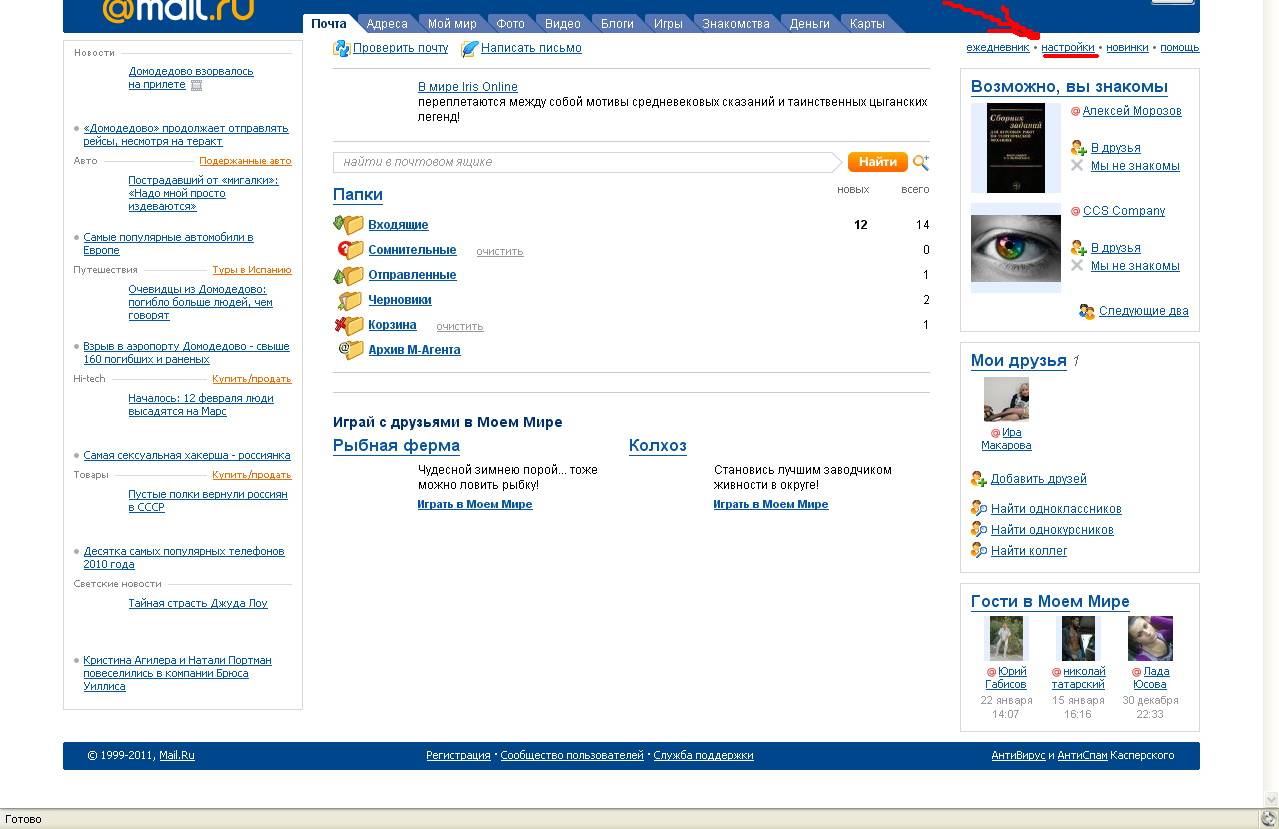Click the camera icon after Домодедово headline
Screen dimensions: 1279x829
[x=196, y=86]
